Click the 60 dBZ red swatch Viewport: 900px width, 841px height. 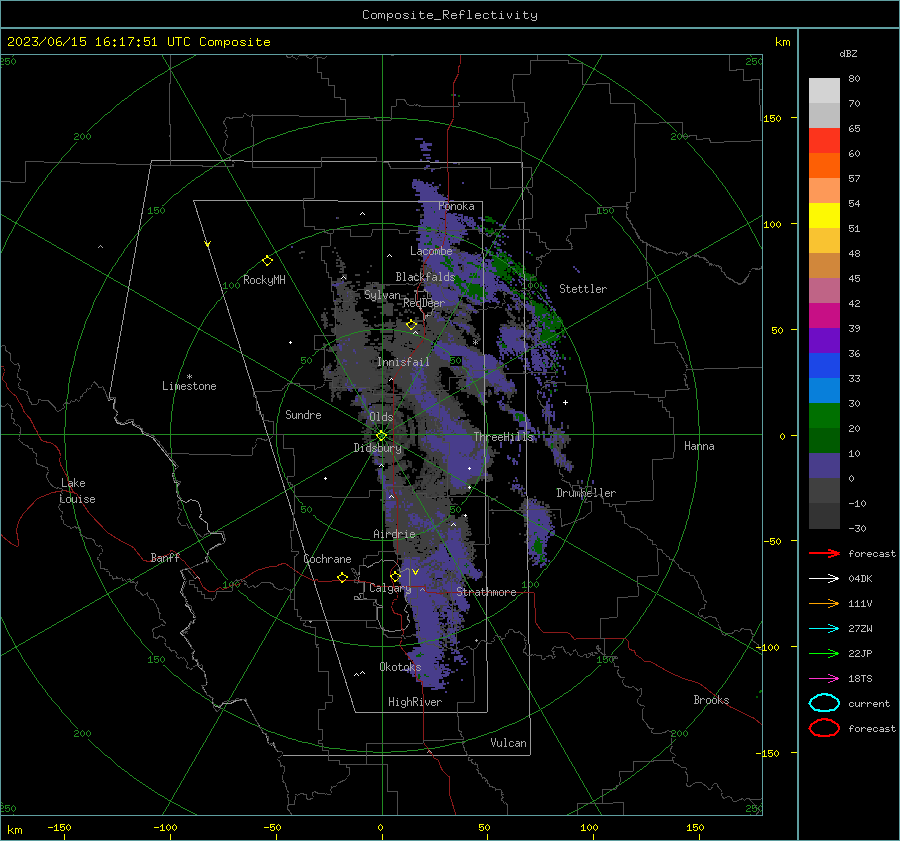click(824, 140)
